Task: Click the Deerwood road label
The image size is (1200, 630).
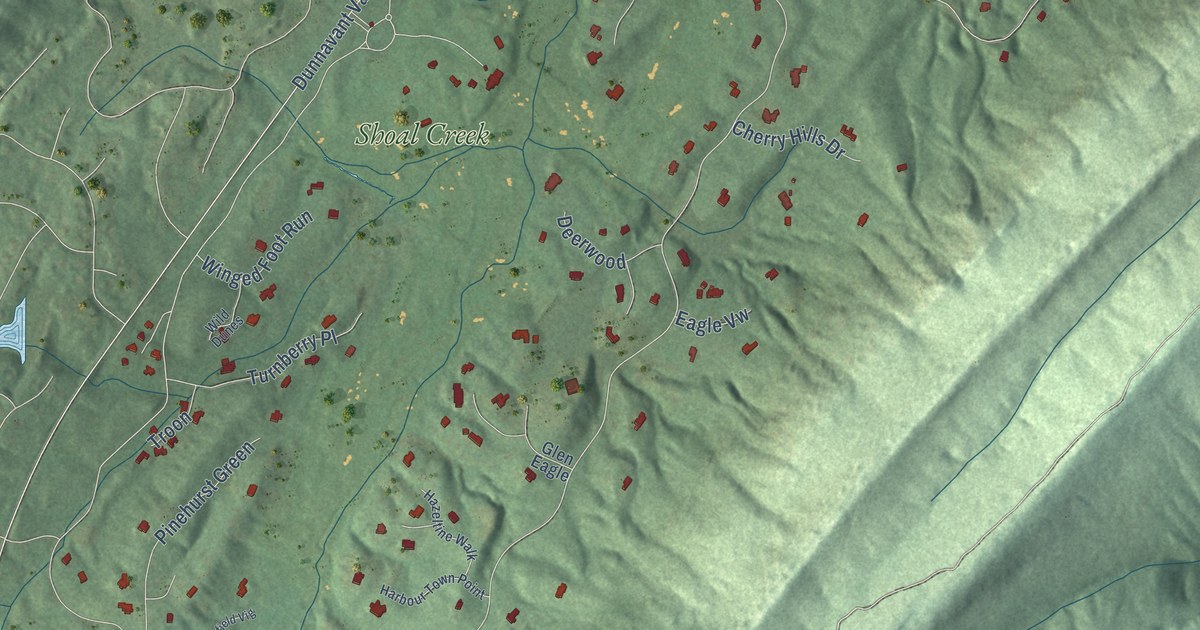Action: (591, 242)
